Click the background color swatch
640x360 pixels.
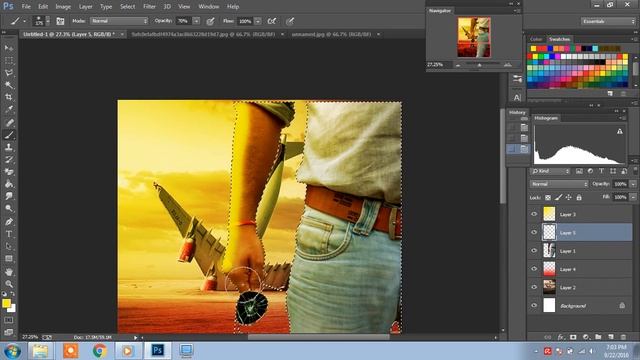pos(13,309)
